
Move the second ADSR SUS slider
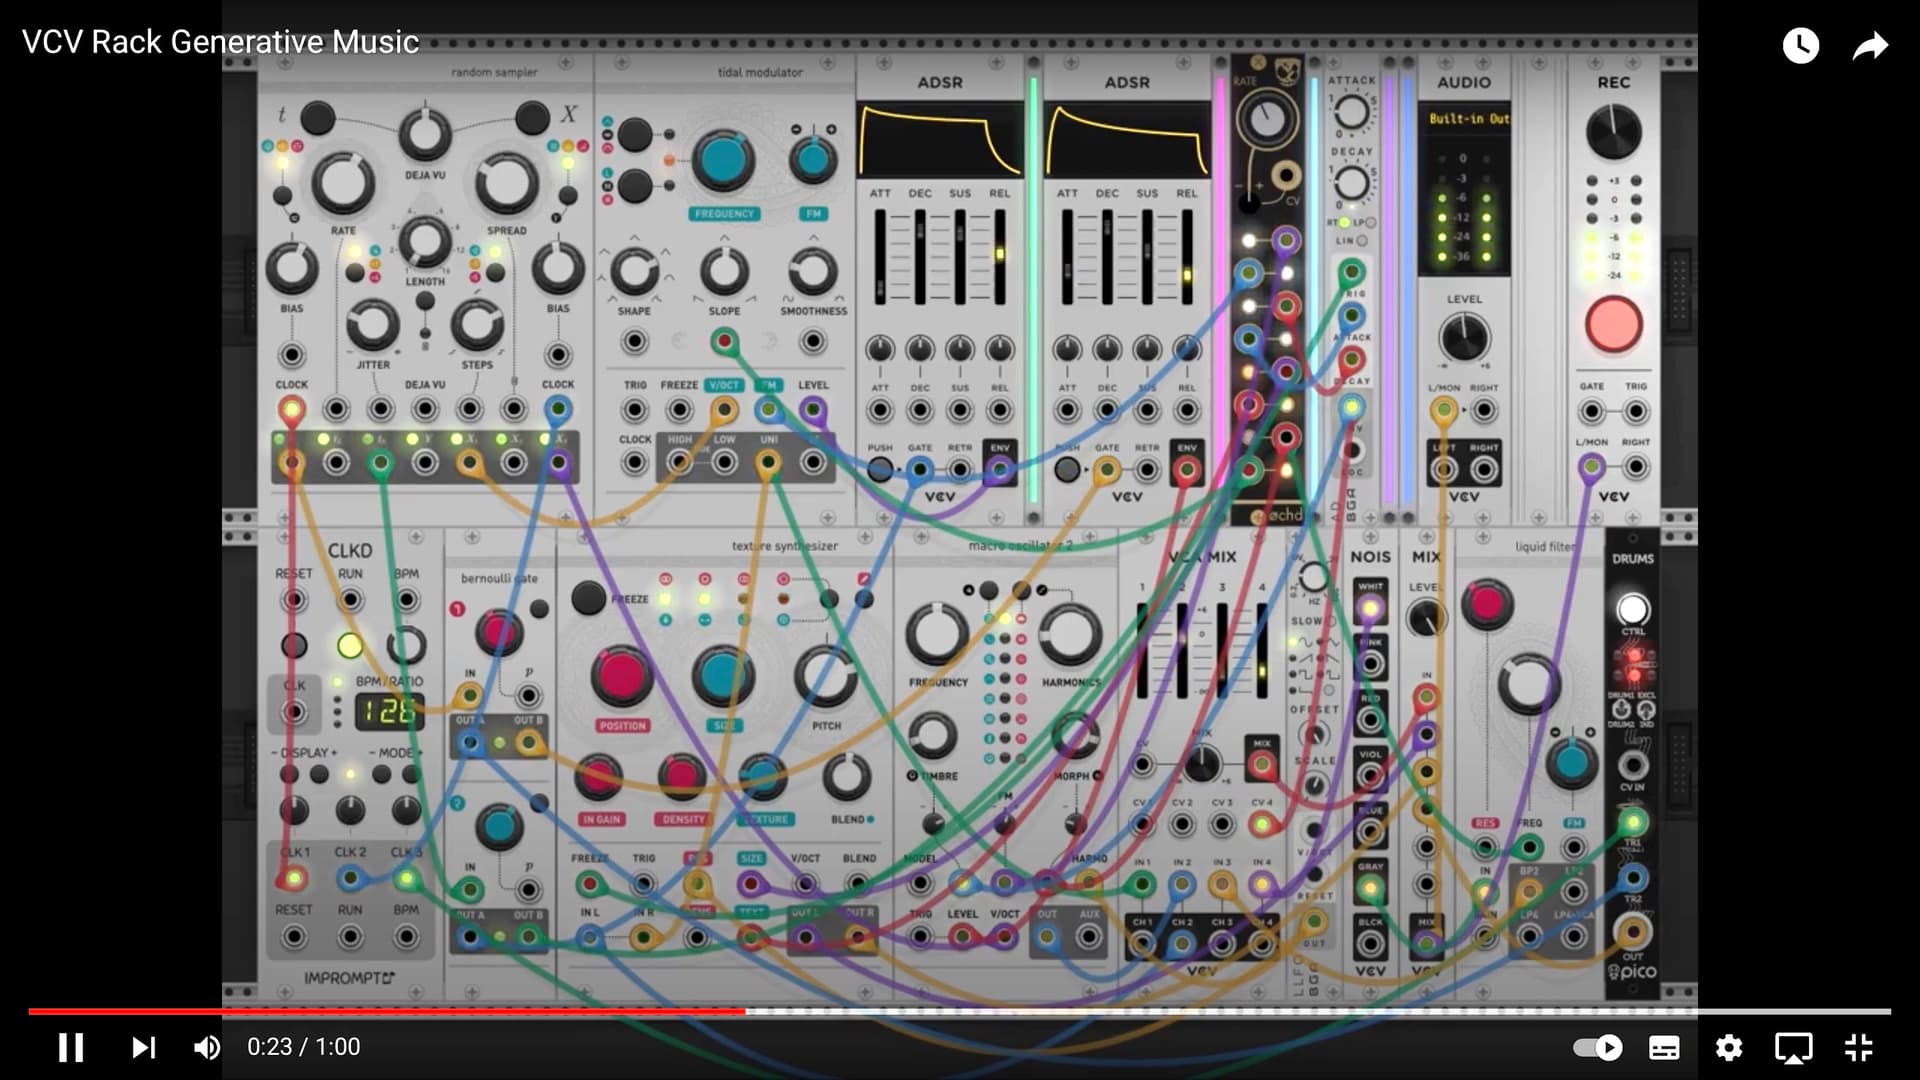coord(1147,257)
